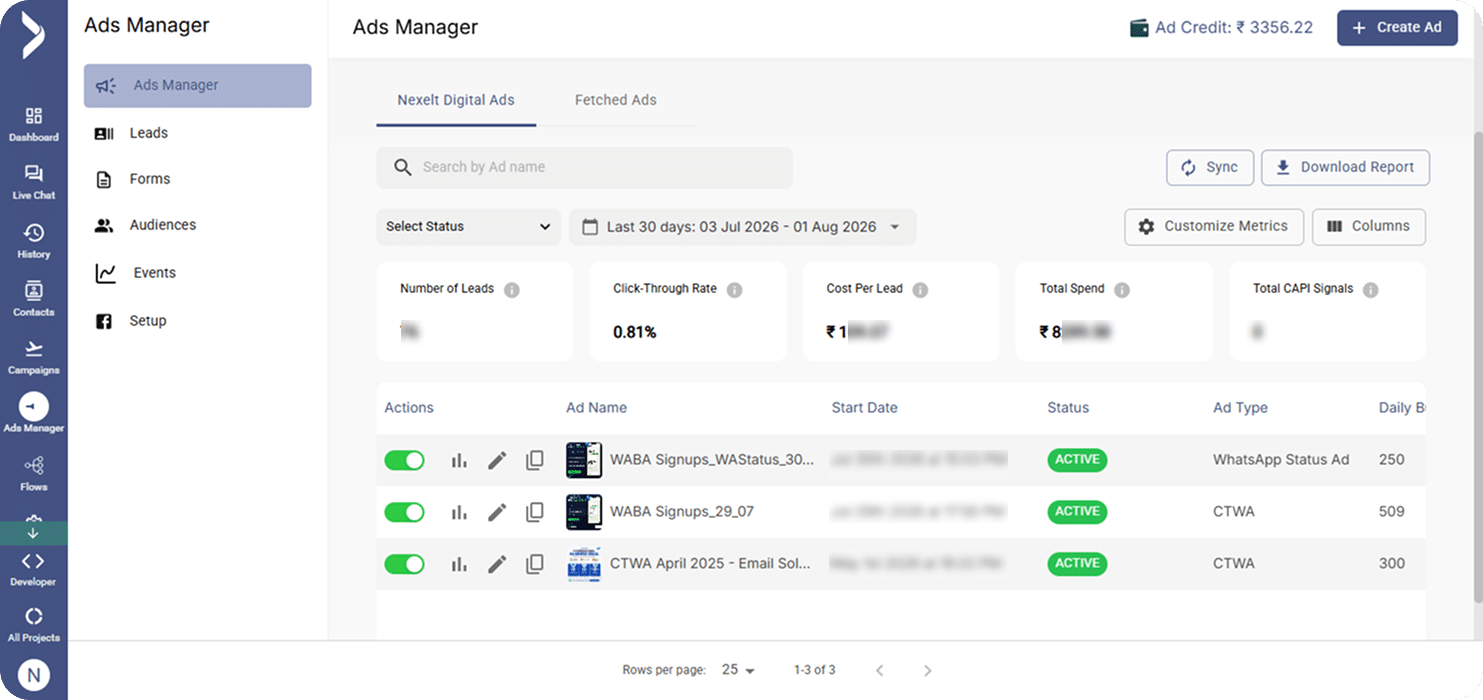
Task: Open Developer section in left rail
Action: point(34,569)
